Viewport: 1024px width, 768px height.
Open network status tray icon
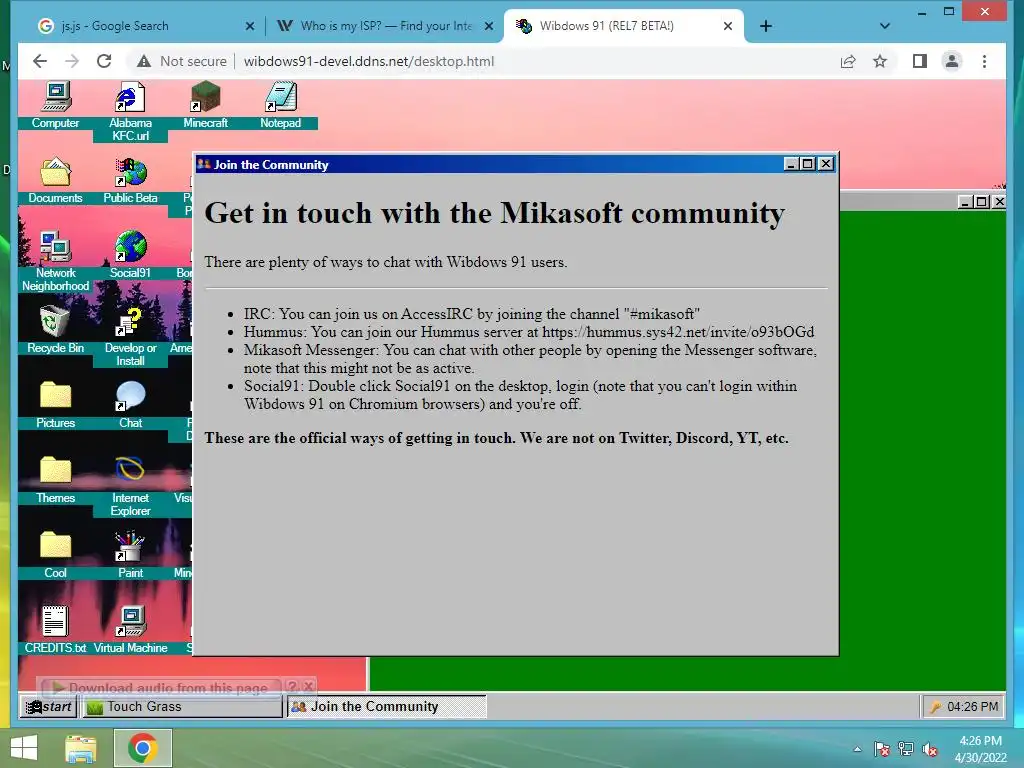click(x=906, y=749)
